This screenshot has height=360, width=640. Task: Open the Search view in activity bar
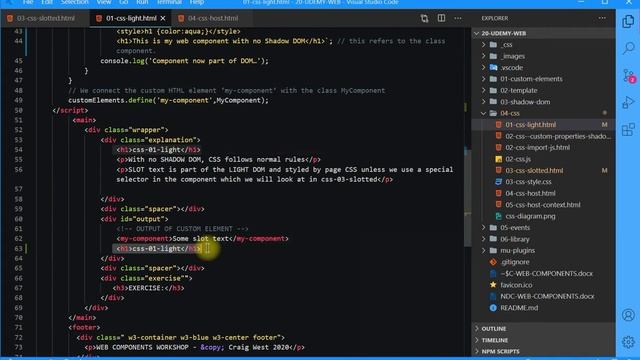click(628, 48)
